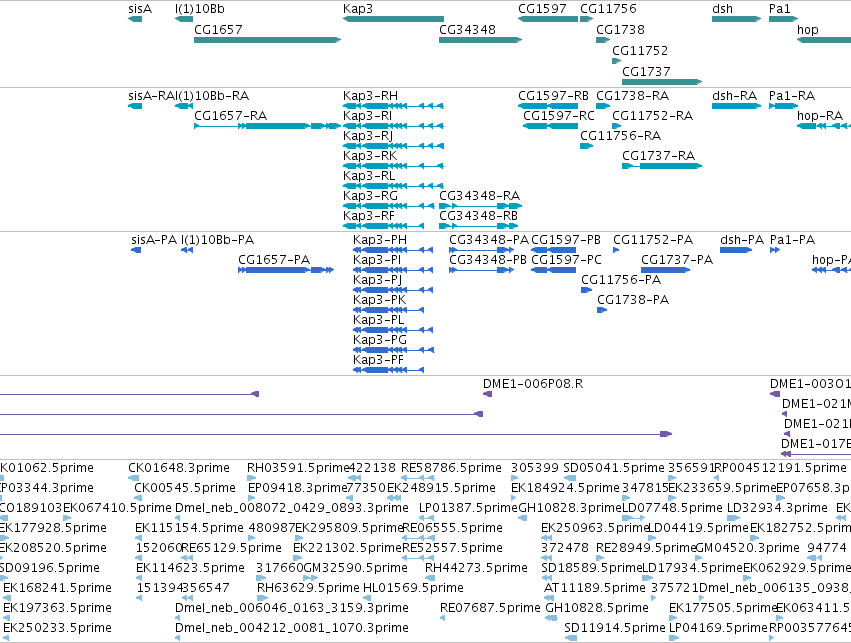Viewport: 851px width, 643px height.
Task: Click the Pa1-PA protein label
Action: click(792, 240)
